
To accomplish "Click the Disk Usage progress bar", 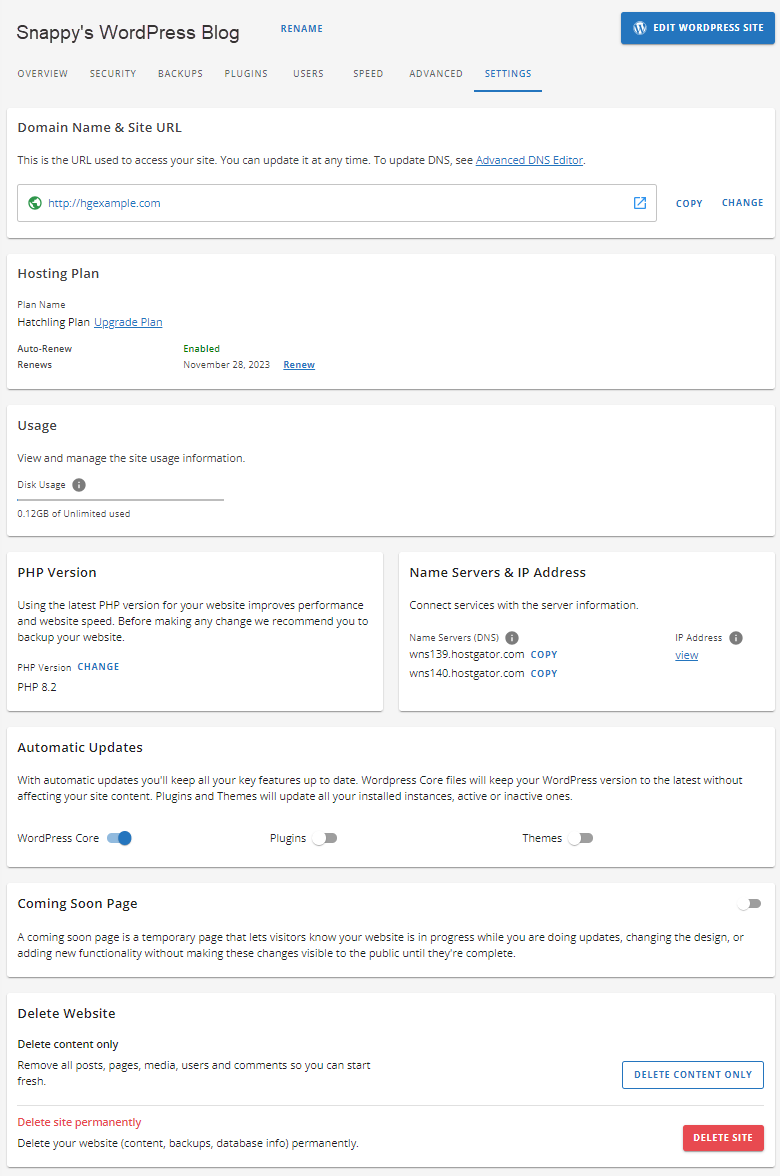I will (x=120, y=499).
